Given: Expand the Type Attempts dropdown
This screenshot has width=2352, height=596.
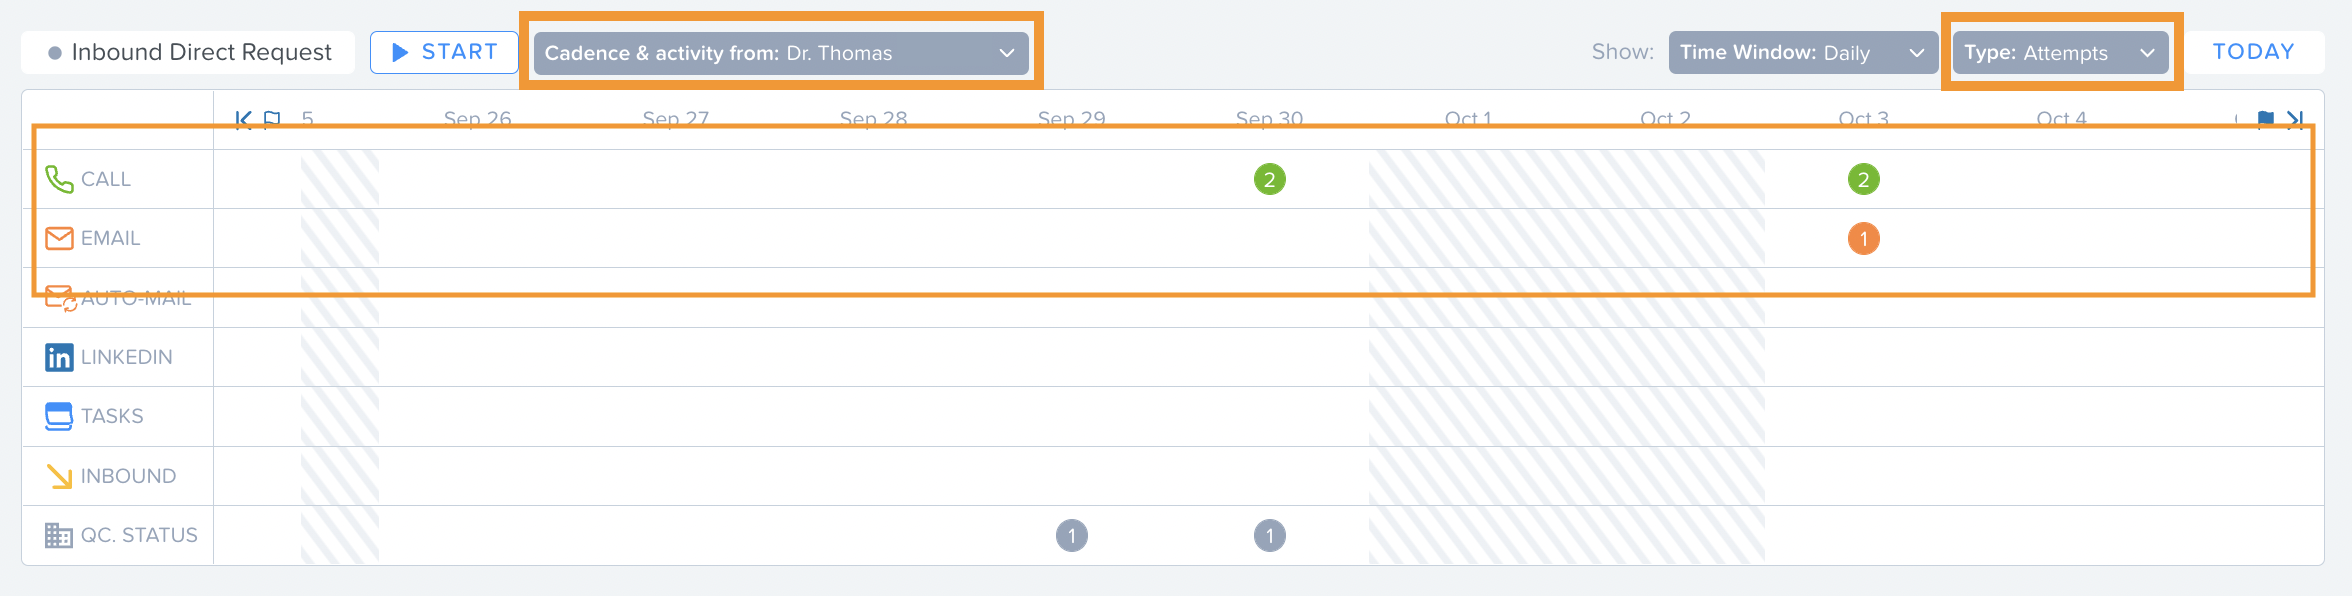Looking at the screenshot, I should coord(2060,53).
